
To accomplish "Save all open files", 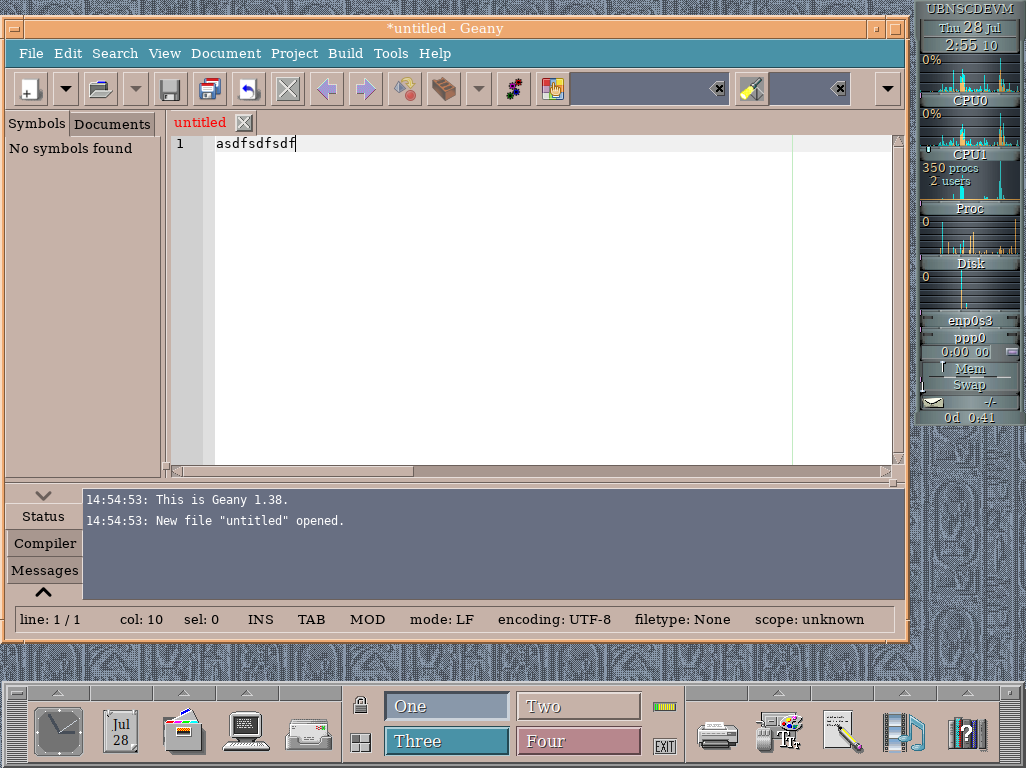I will point(207,89).
